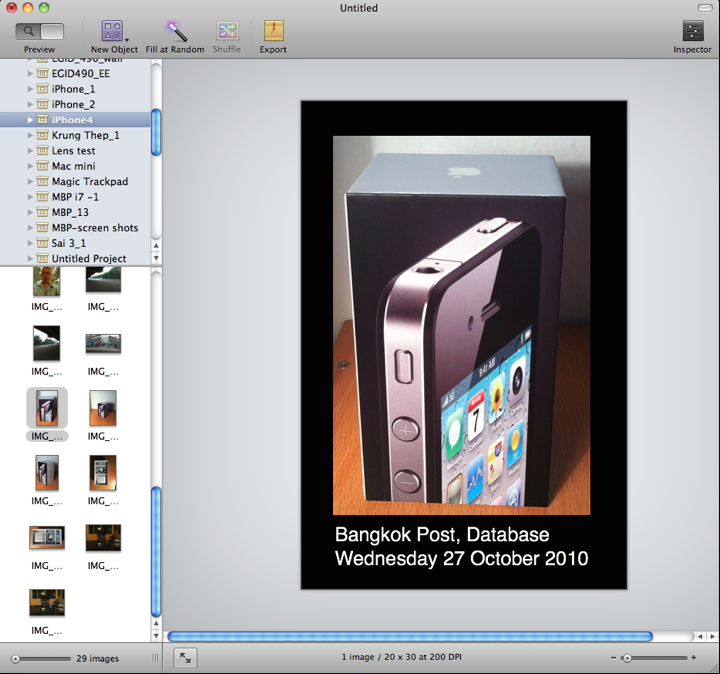The height and width of the screenshot is (674, 720).
Task: Click the zoom in plus button
Action: pos(694,658)
